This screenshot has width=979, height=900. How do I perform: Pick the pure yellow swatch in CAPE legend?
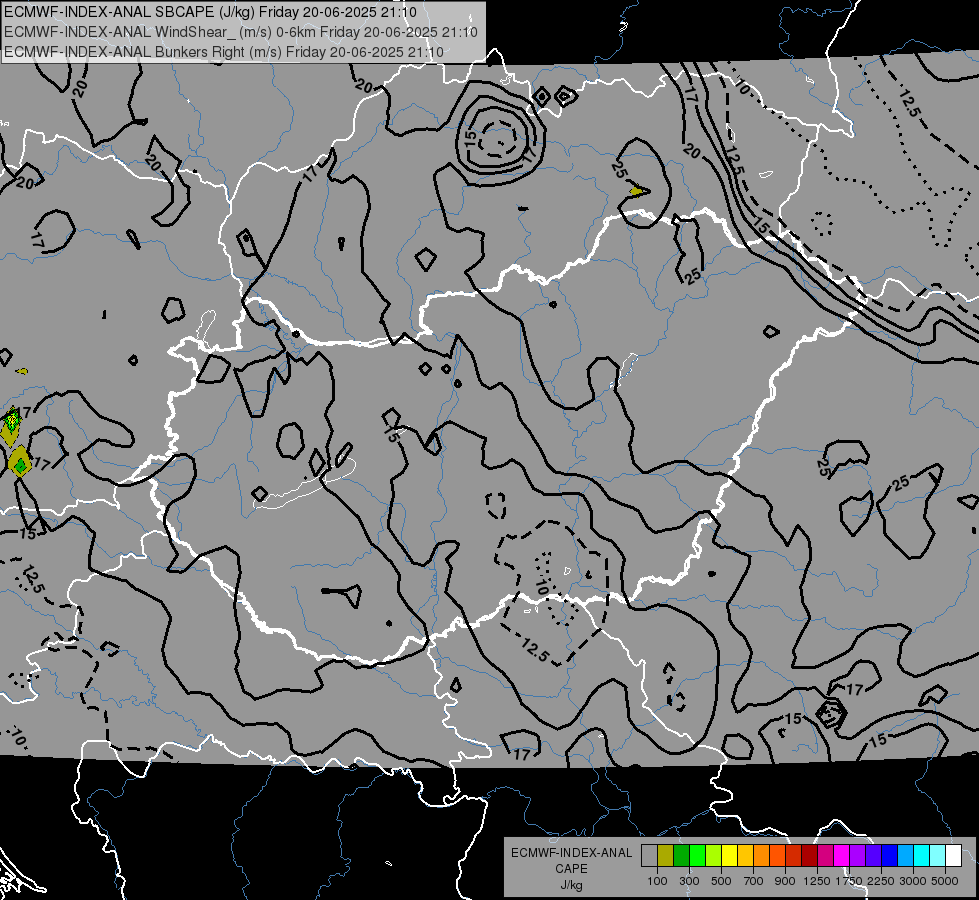[729, 856]
